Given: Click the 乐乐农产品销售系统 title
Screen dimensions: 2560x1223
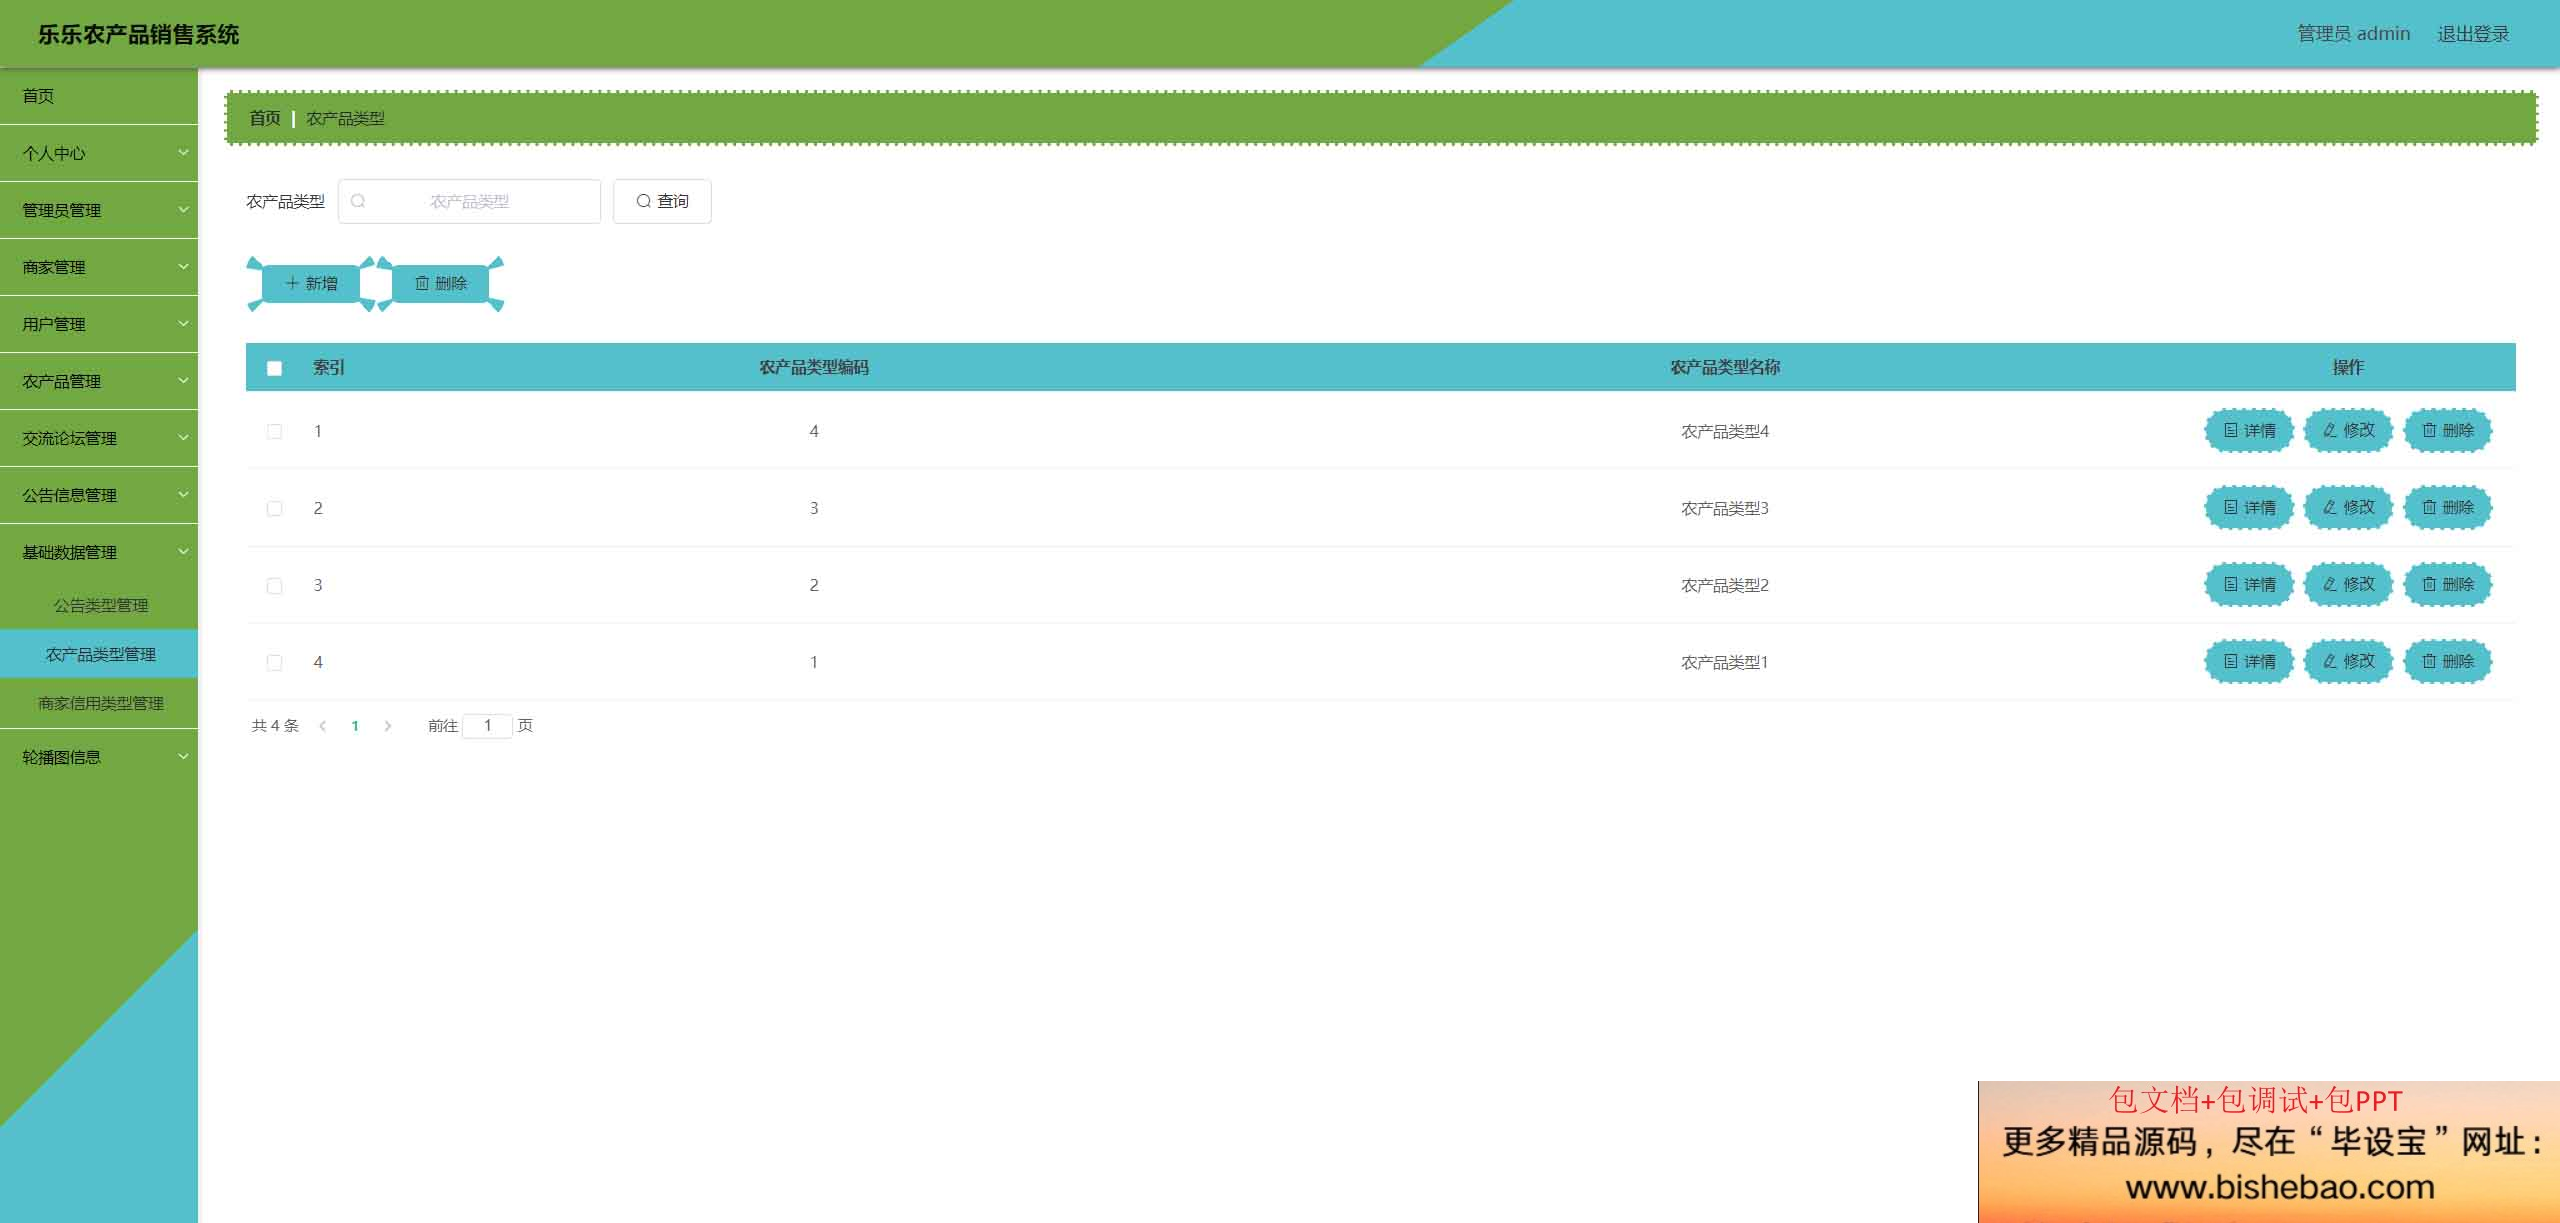Looking at the screenshot, I should (x=139, y=34).
